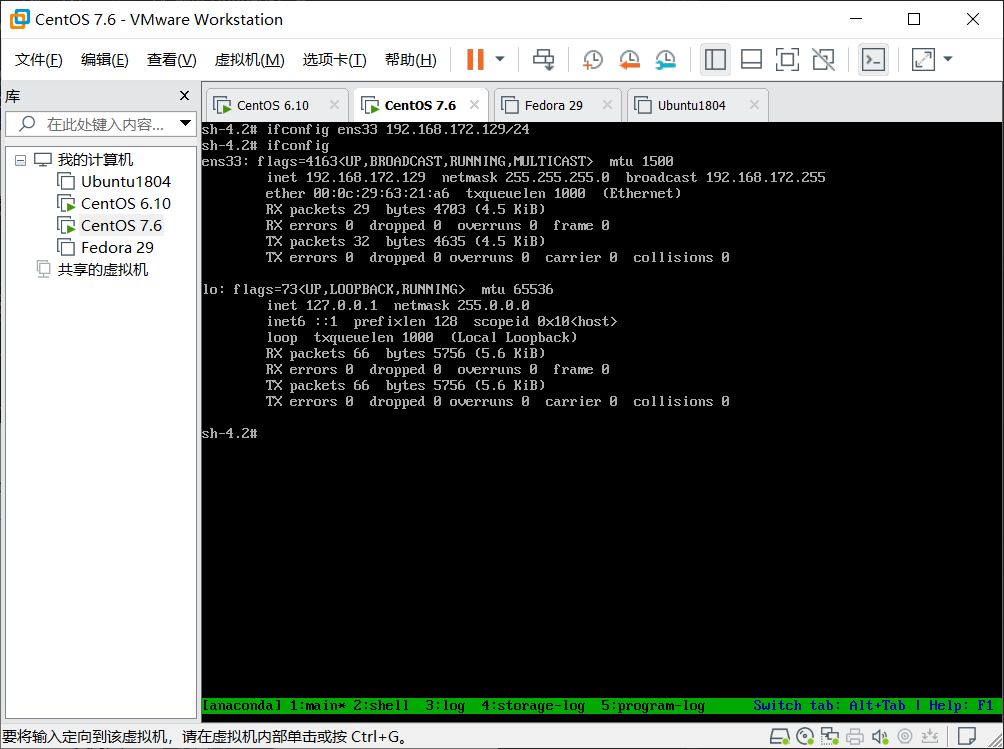Click 4:storage-log in the anaconda bar
The width and height of the screenshot is (1004, 749).
click(x=533, y=705)
